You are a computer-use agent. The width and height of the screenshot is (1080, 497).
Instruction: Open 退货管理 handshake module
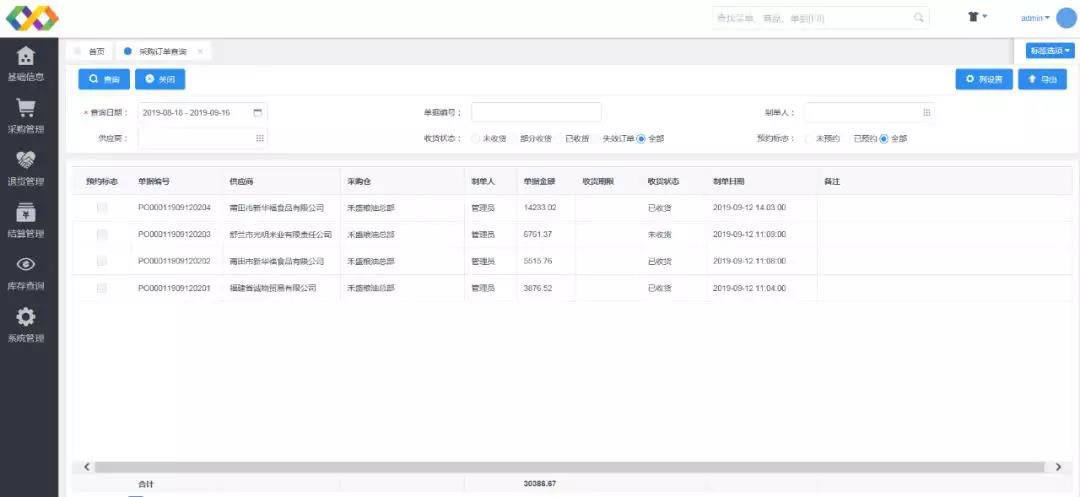[26, 167]
